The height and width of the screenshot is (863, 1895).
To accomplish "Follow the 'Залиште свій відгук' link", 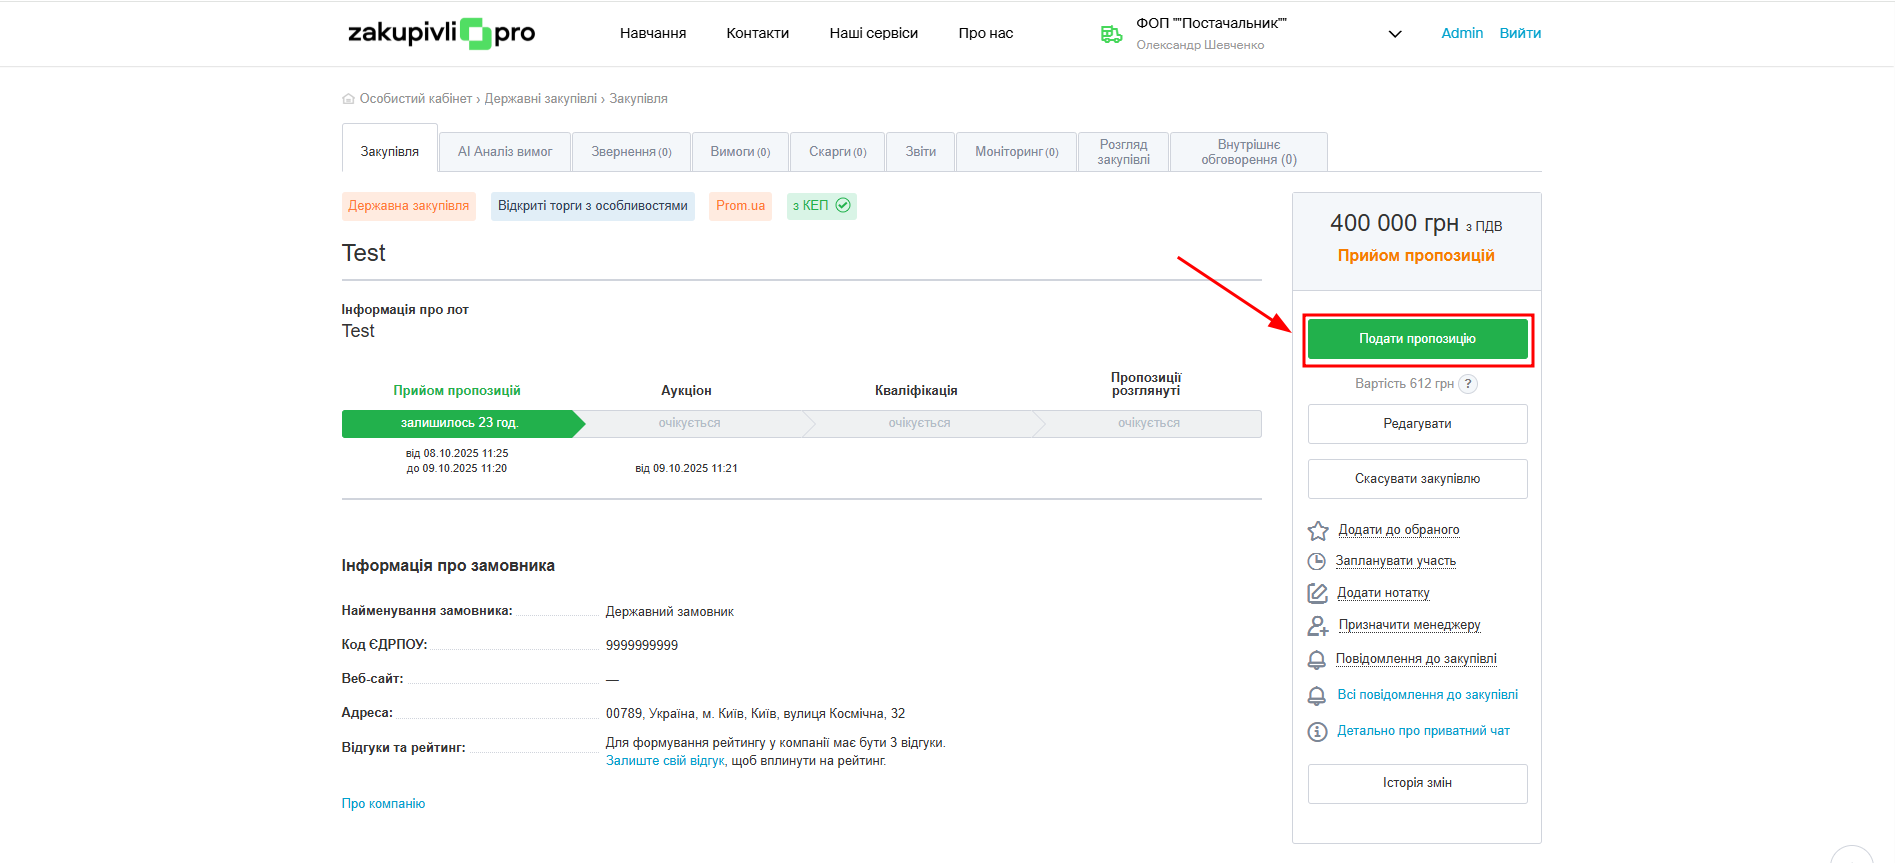I will 665,761.
